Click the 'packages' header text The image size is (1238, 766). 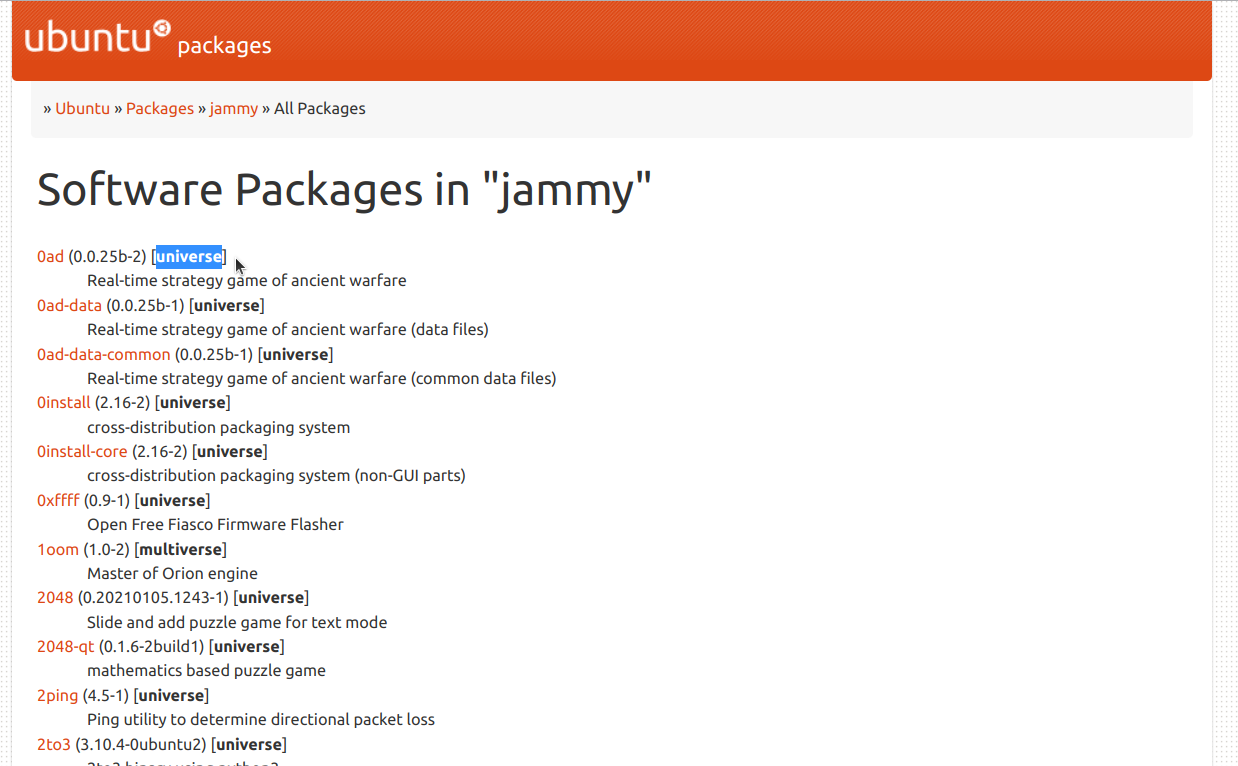[224, 46]
